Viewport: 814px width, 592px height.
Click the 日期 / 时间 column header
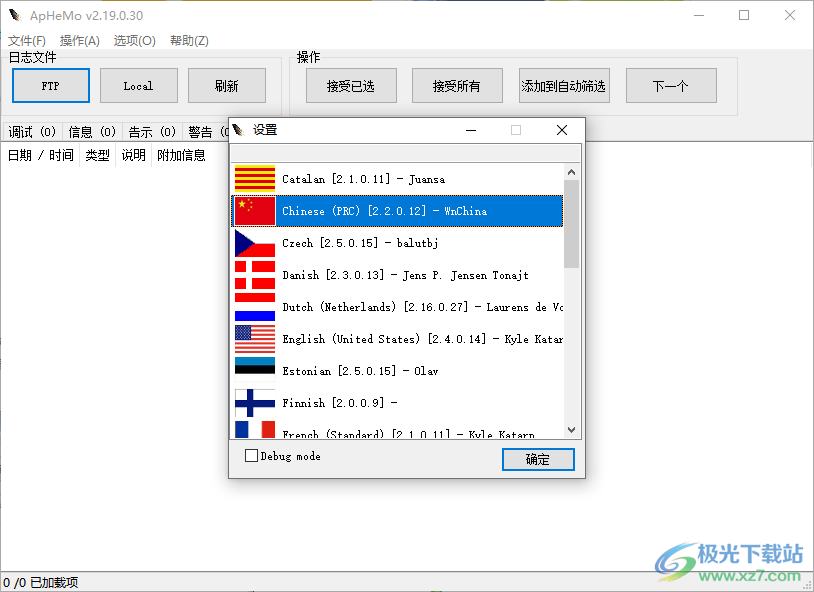[x=40, y=155]
